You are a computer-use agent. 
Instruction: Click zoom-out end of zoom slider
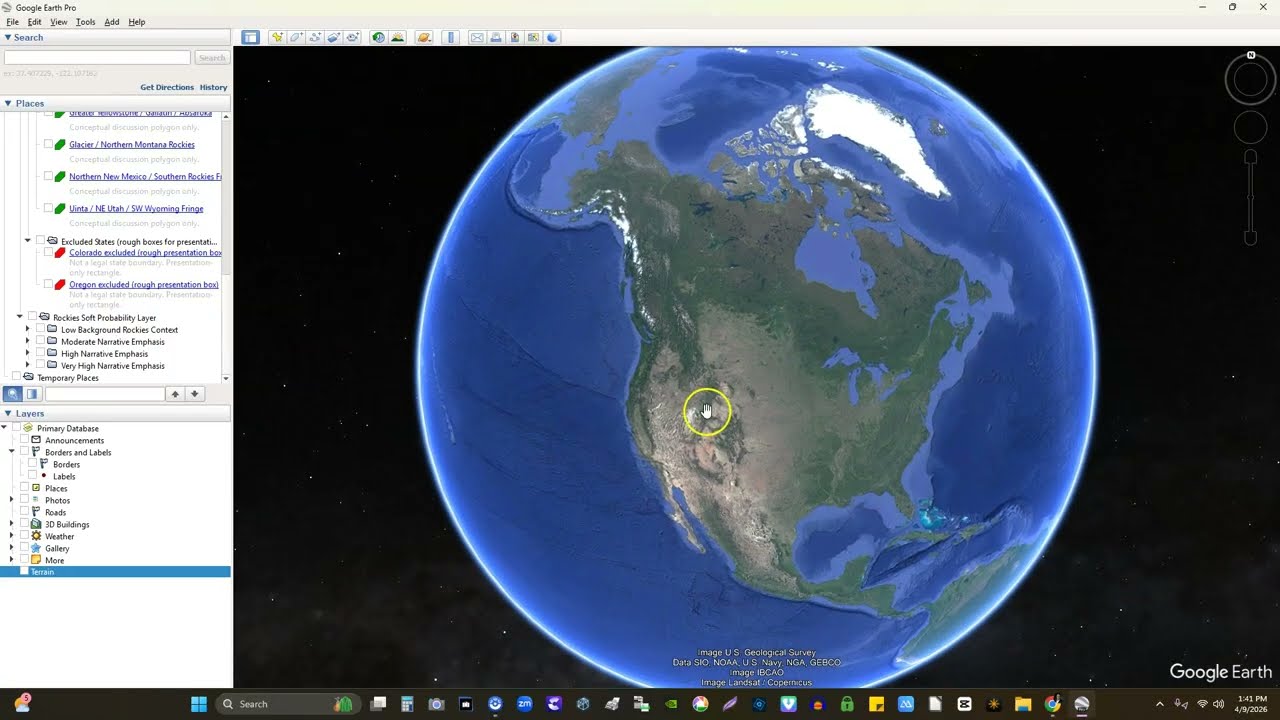pyautogui.click(x=1250, y=237)
